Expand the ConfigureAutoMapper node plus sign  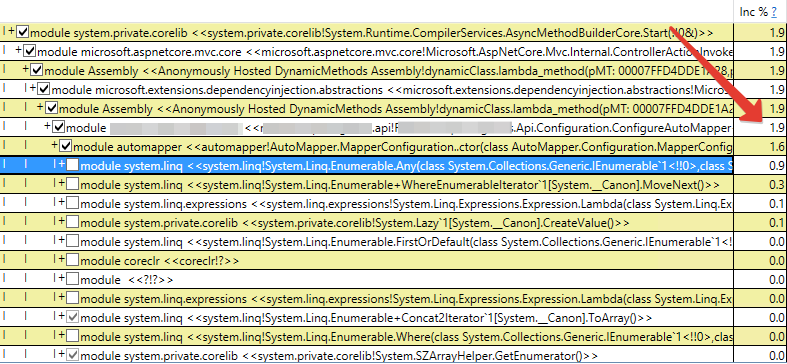(x=47, y=127)
